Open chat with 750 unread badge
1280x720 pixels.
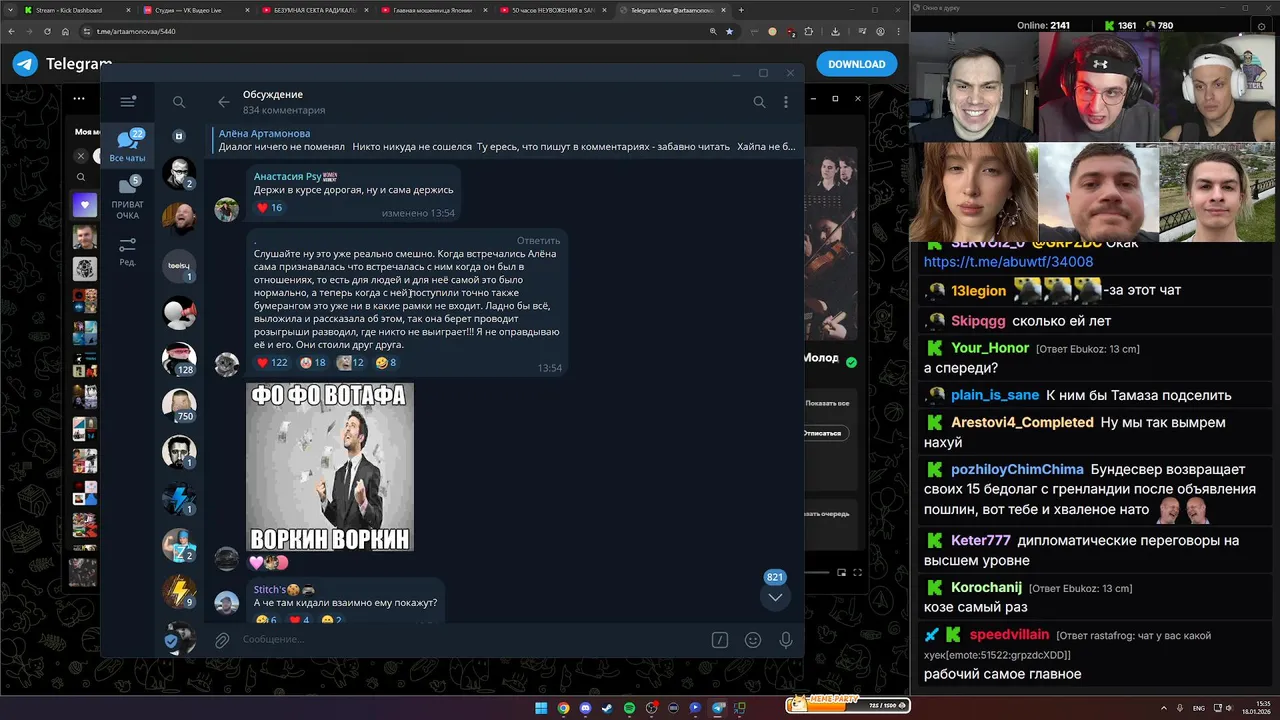179,404
